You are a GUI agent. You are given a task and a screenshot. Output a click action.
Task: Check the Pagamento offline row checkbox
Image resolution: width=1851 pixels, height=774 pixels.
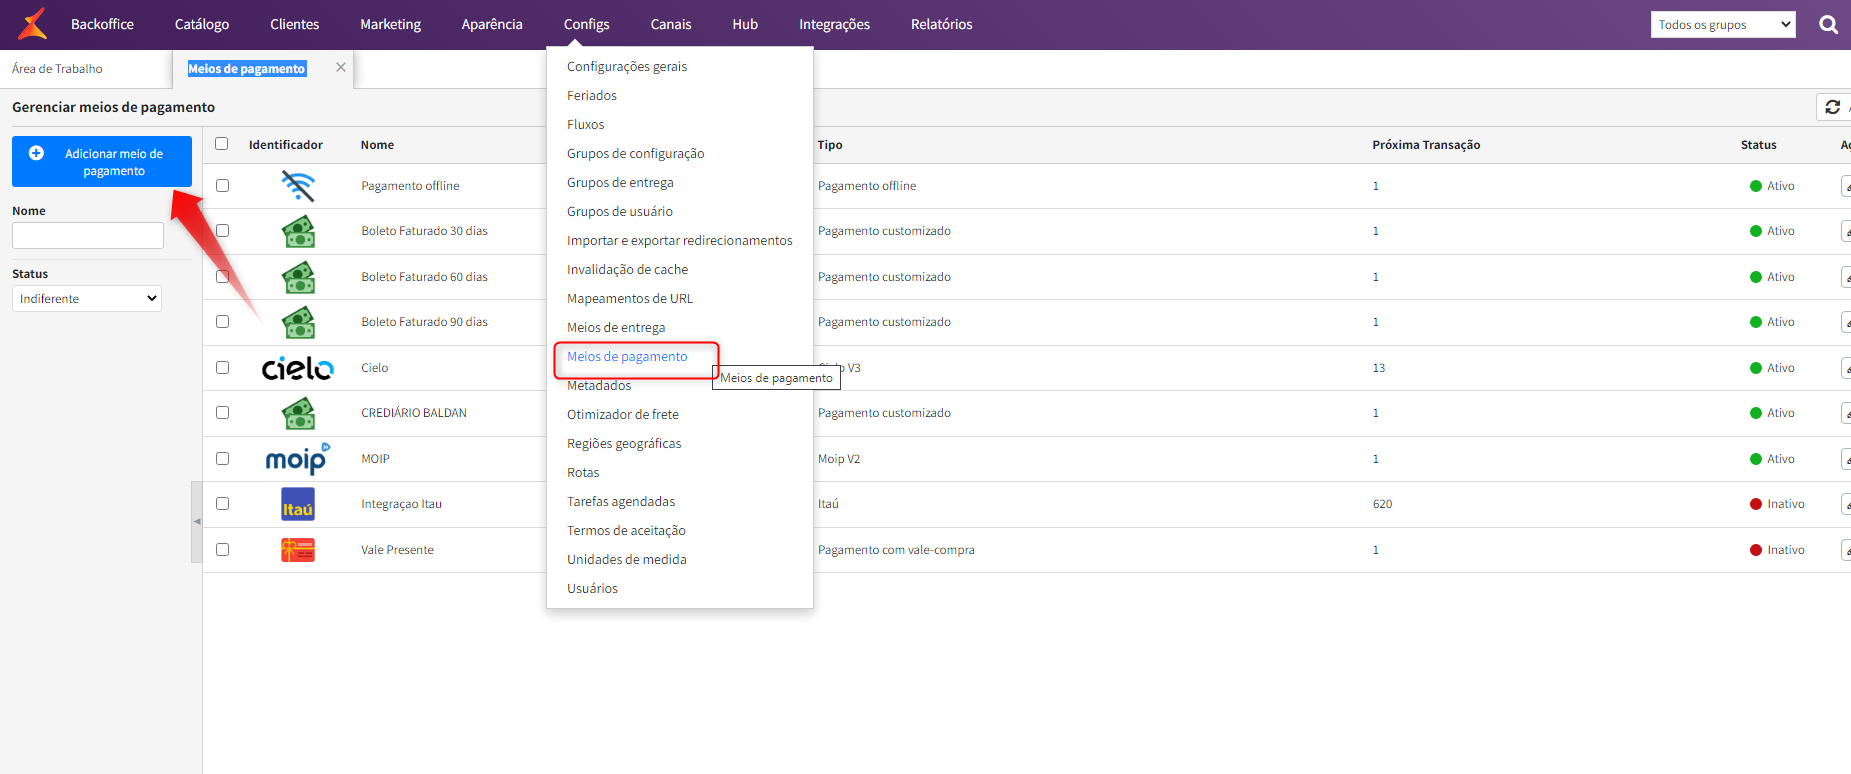pyautogui.click(x=222, y=186)
